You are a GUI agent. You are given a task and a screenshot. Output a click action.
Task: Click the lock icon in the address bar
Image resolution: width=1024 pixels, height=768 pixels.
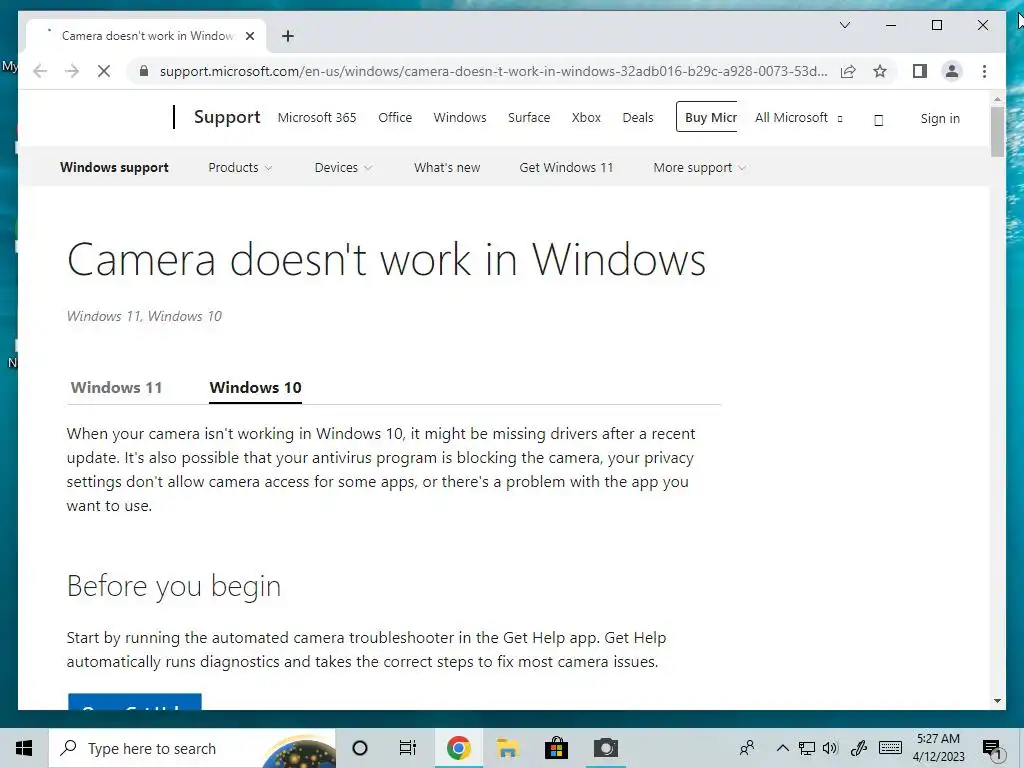144,71
